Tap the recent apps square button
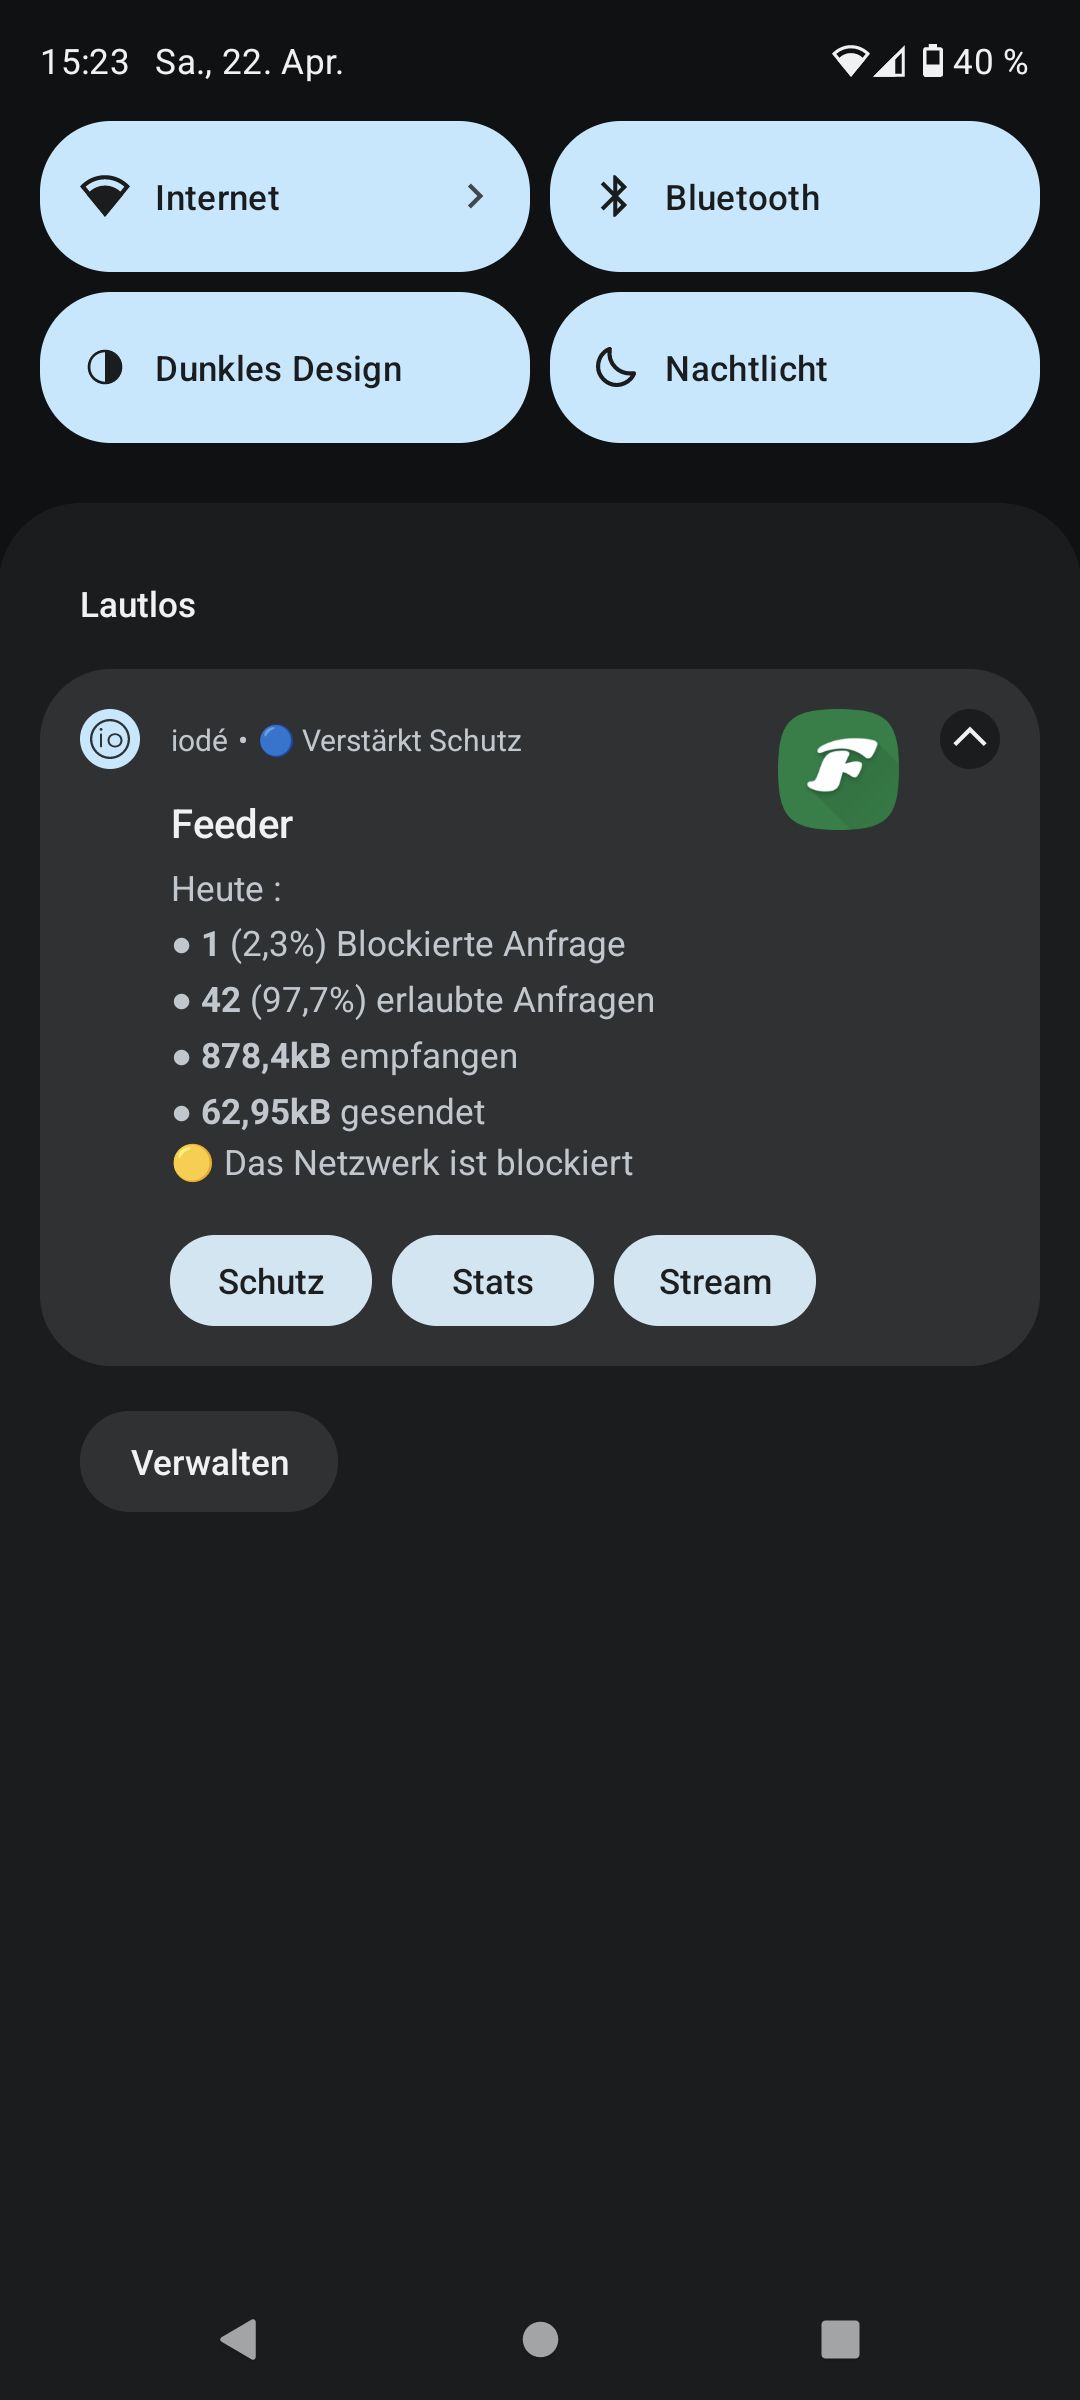Image resolution: width=1080 pixels, height=2400 pixels. (x=840, y=2339)
